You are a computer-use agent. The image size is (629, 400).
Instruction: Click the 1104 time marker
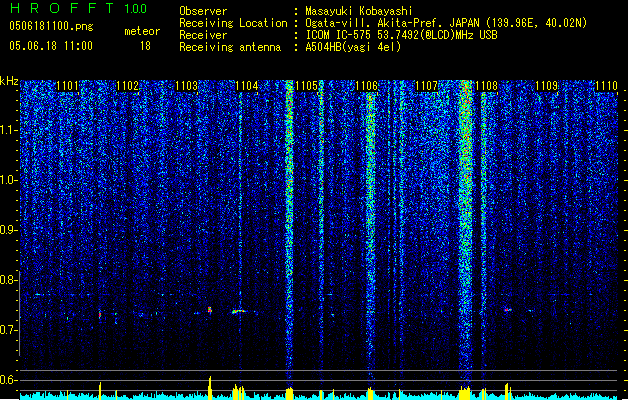tap(247, 86)
